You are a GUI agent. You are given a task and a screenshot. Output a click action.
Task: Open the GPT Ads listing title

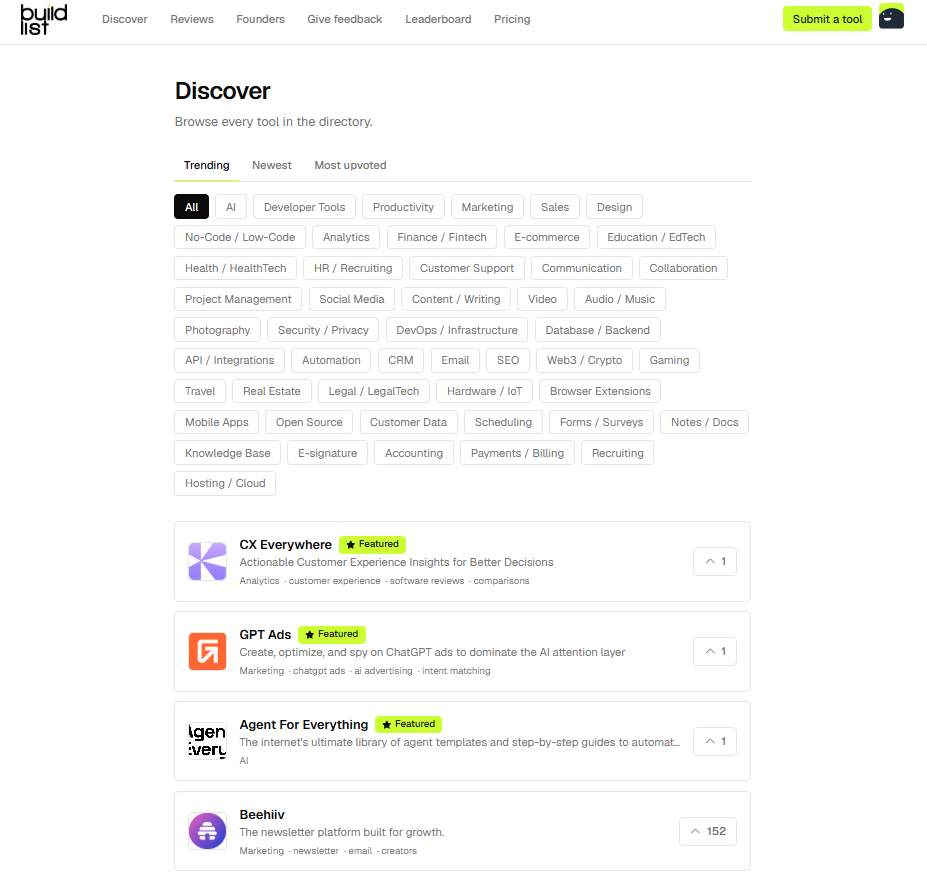pos(265,634)
